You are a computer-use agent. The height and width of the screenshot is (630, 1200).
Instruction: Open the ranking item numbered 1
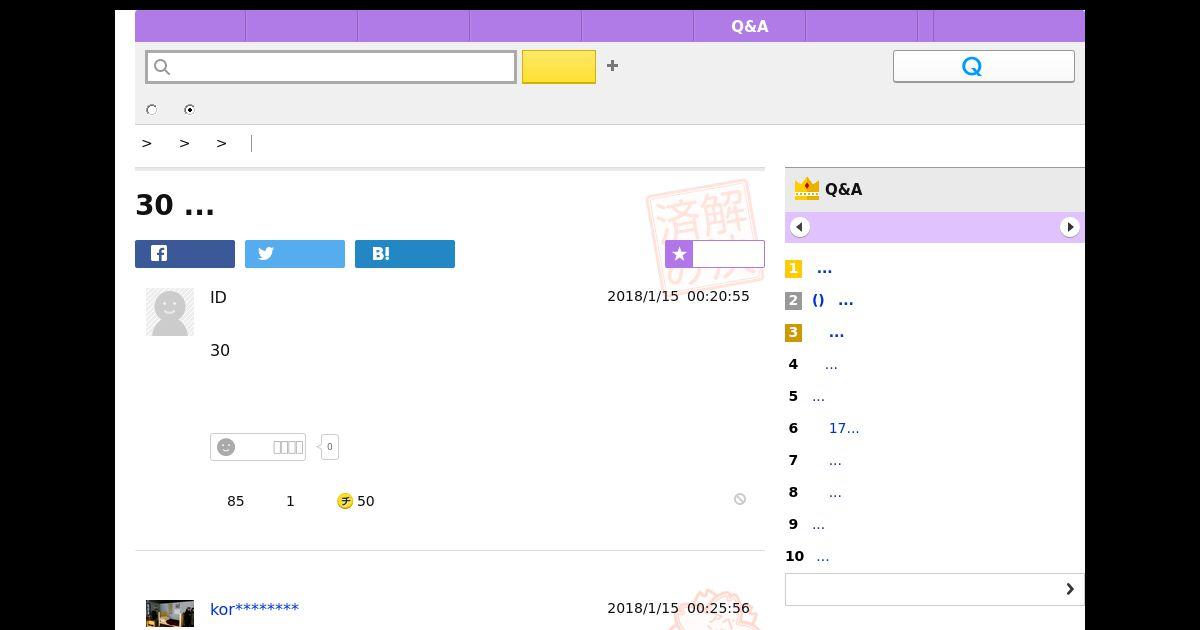[x=824, y=269]
